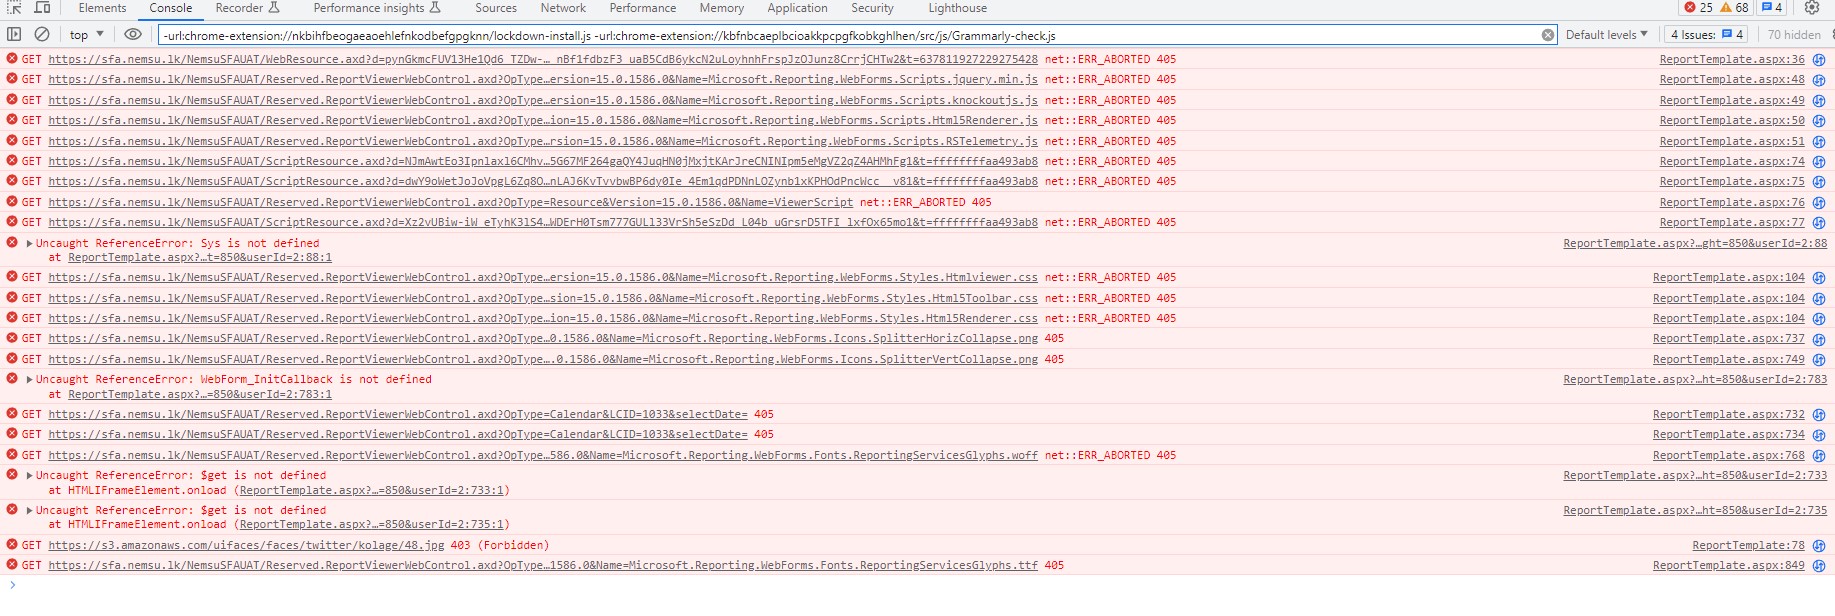Screen dimensions: 1835x616
Task: Switch to the Elements tab
Action: (x=102, y=7)
